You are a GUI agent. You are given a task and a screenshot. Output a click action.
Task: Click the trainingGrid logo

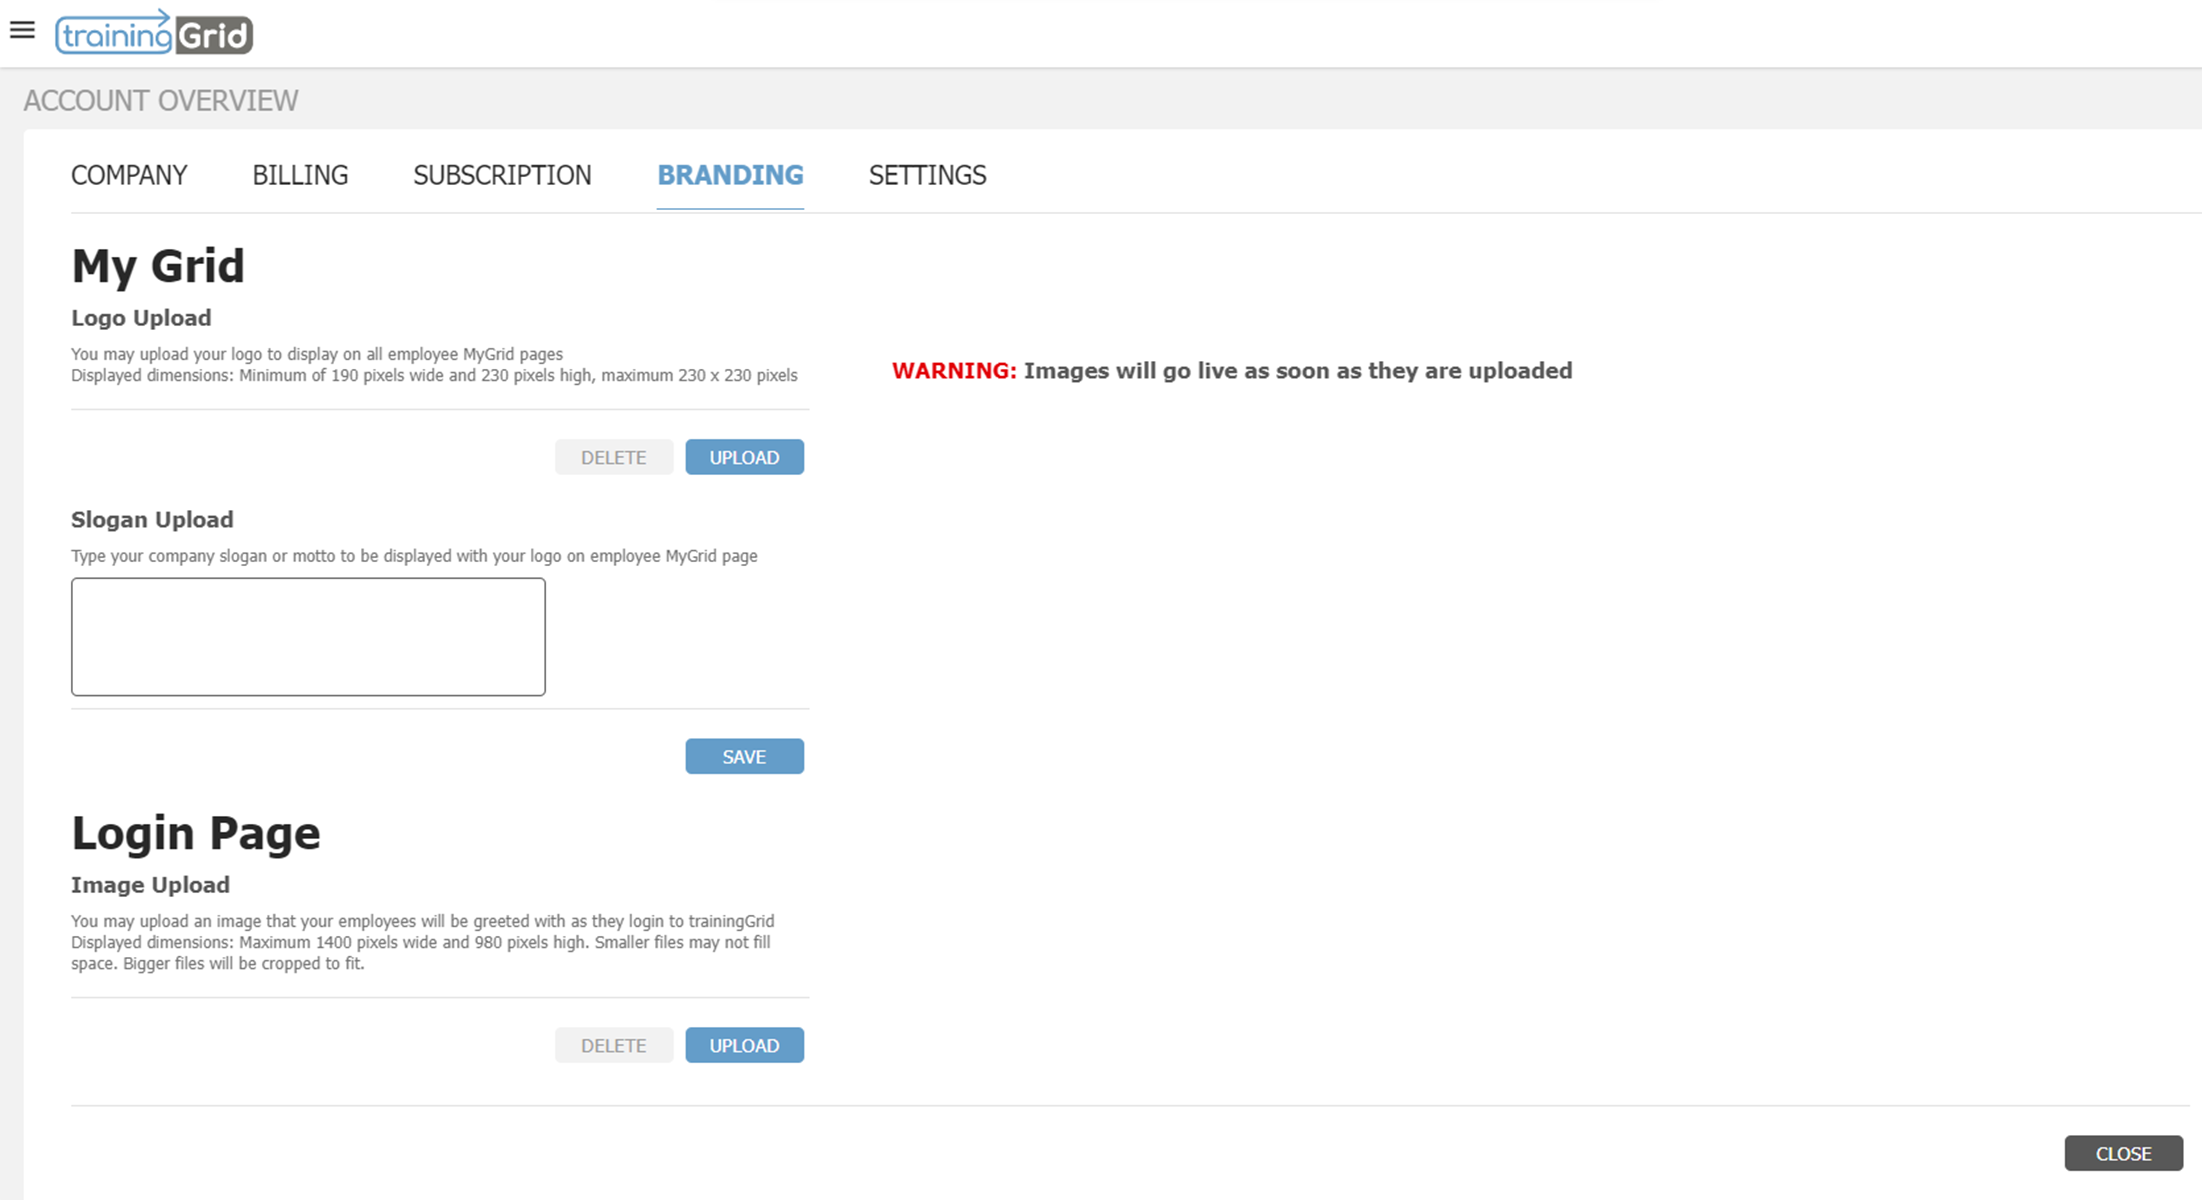click(x=154, y=33)
